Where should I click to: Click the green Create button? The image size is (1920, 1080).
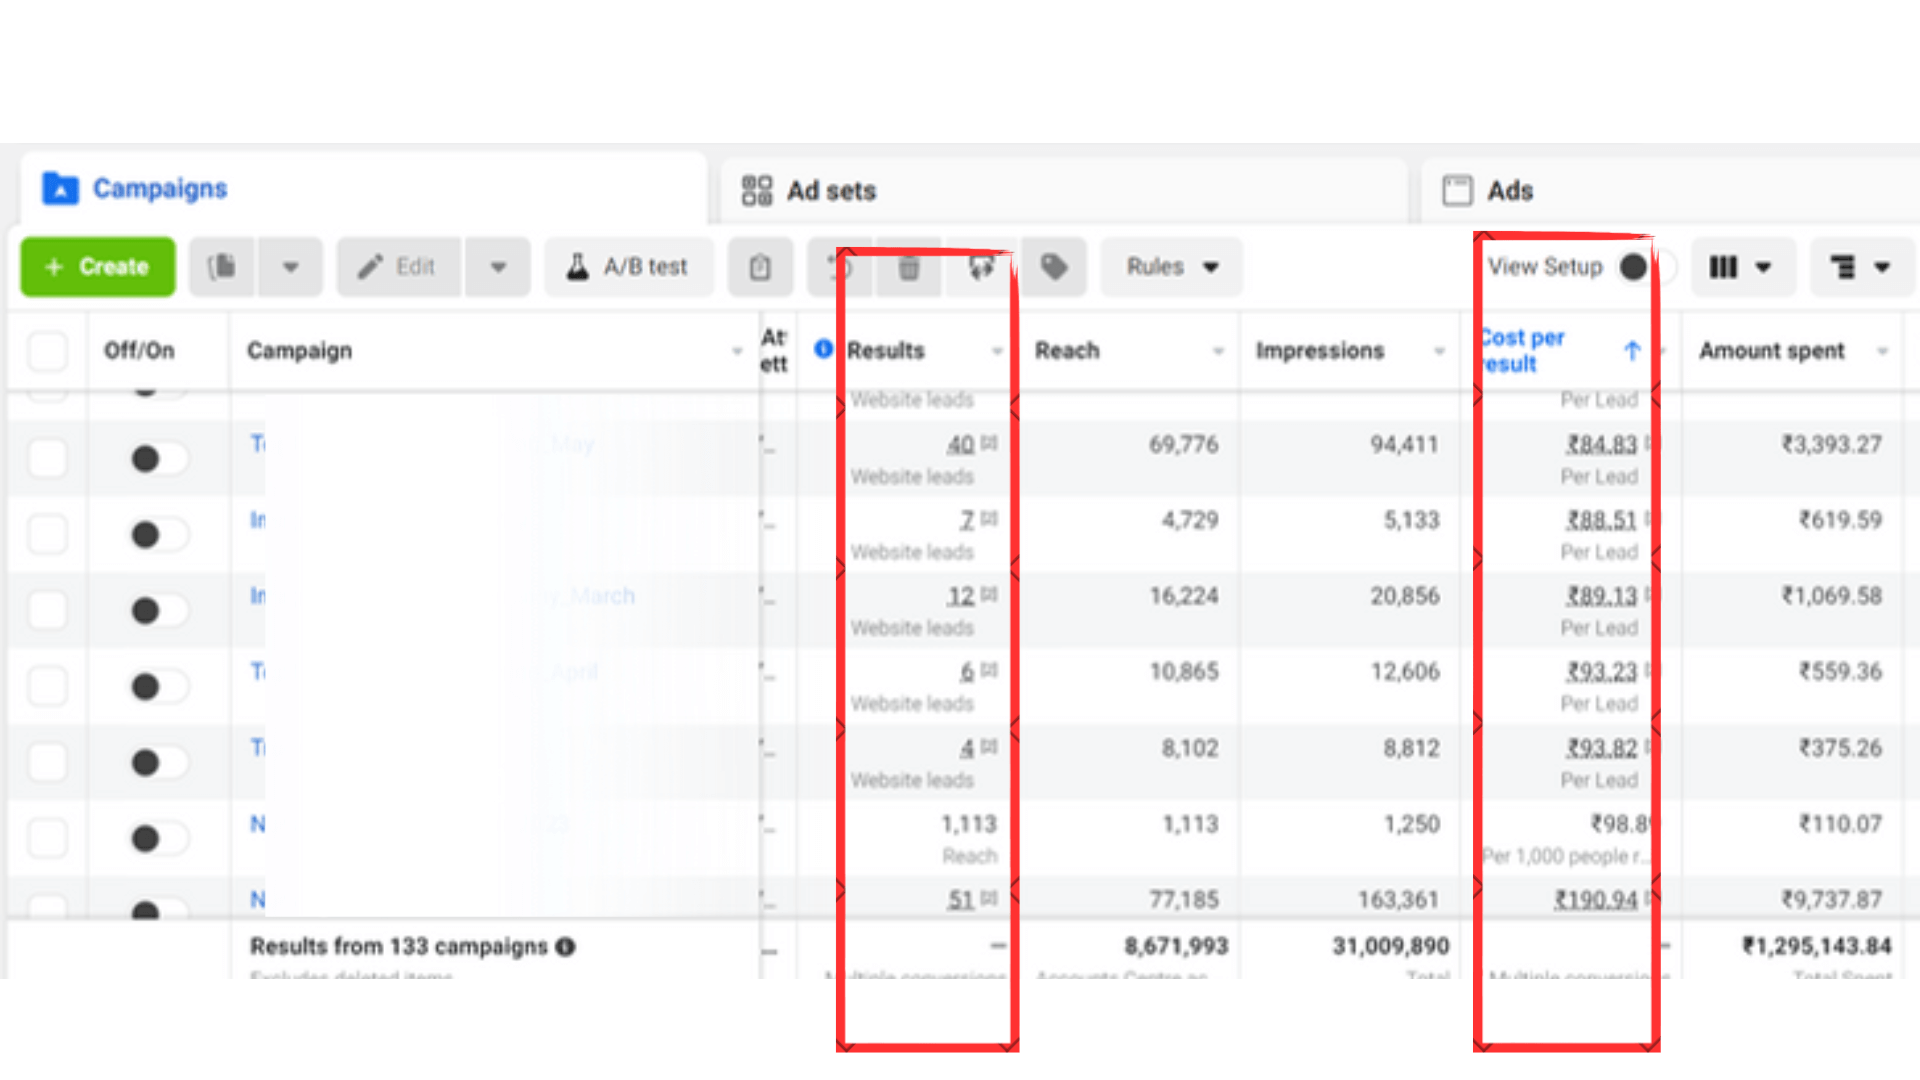(98, 267)
